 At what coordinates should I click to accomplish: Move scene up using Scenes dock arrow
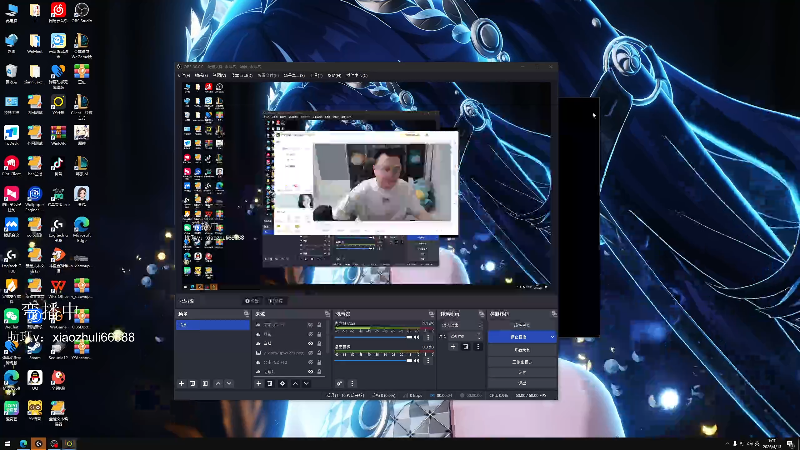coord(218,383)
